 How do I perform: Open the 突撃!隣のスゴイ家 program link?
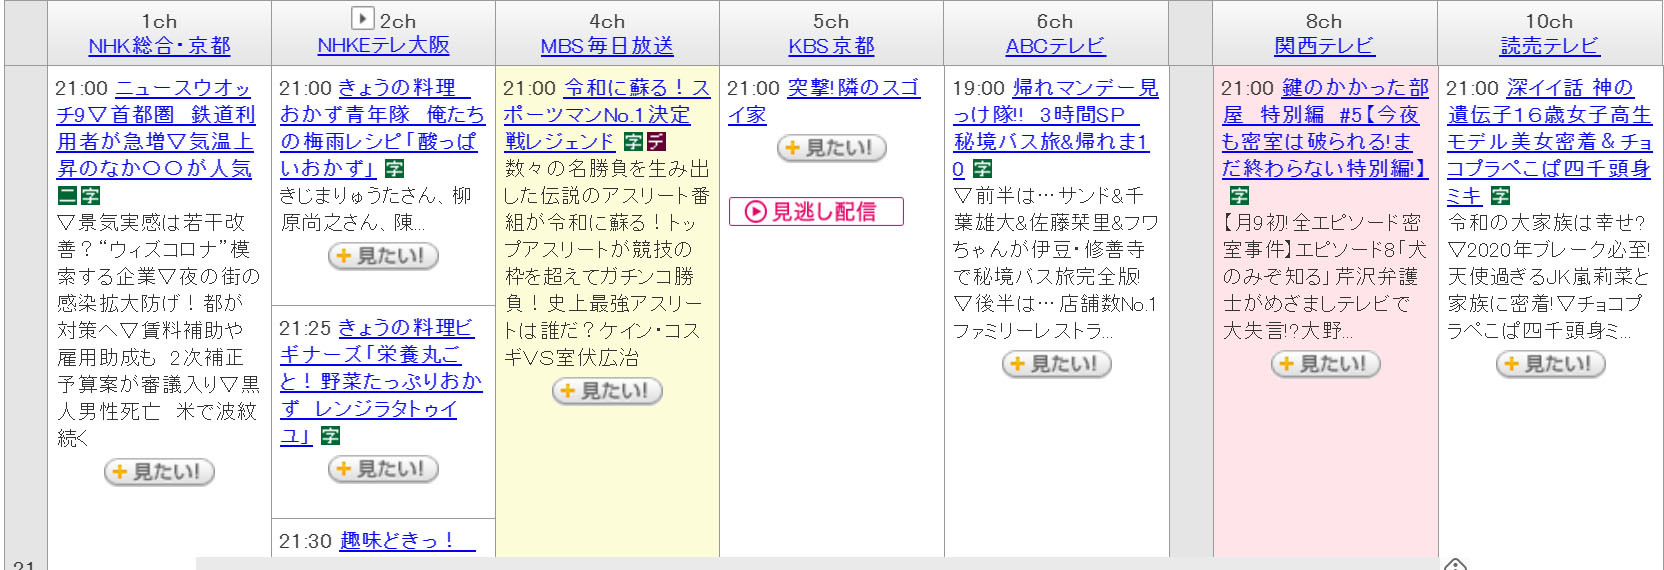click(823, 101)
